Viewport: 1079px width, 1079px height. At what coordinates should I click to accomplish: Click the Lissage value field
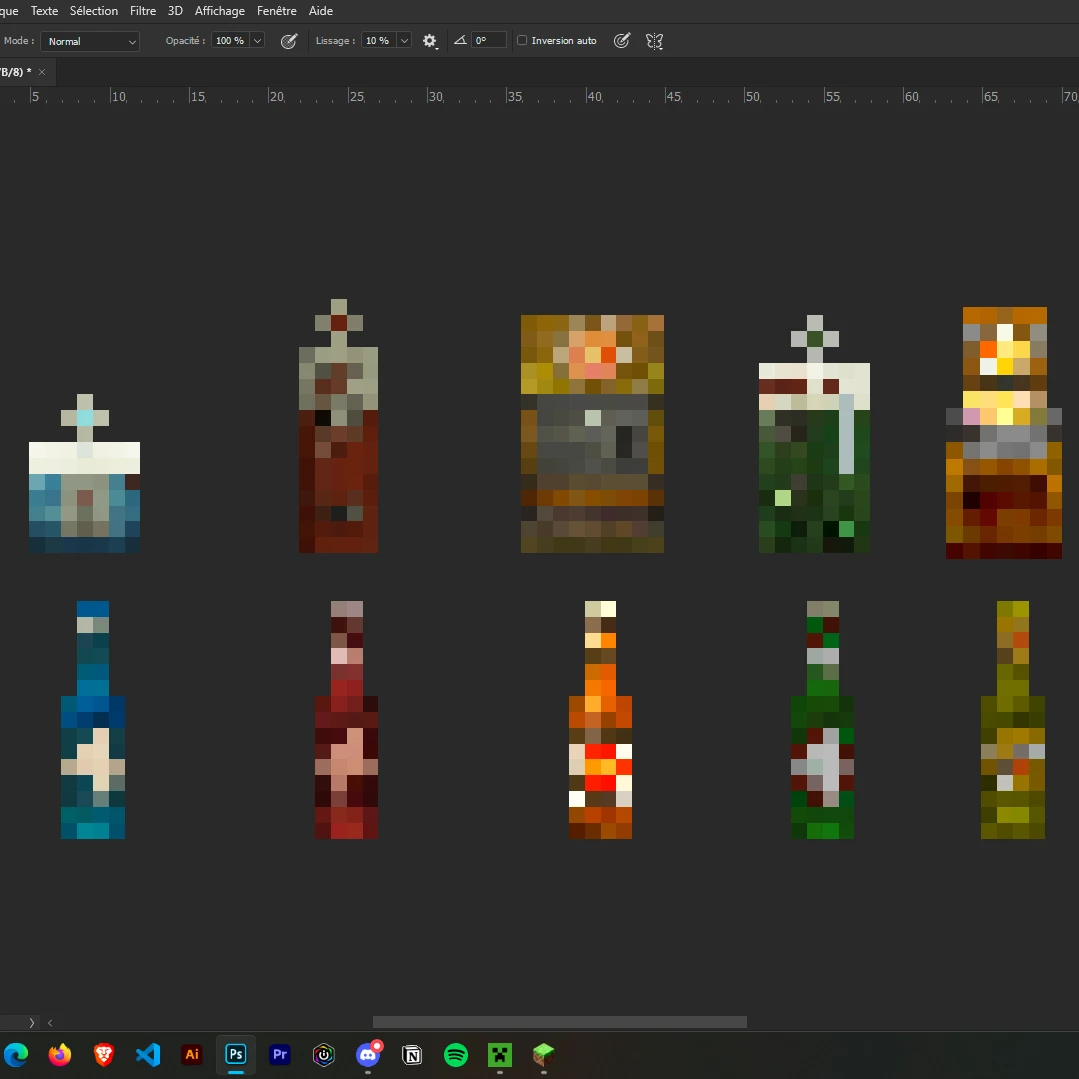pos(378,41)
